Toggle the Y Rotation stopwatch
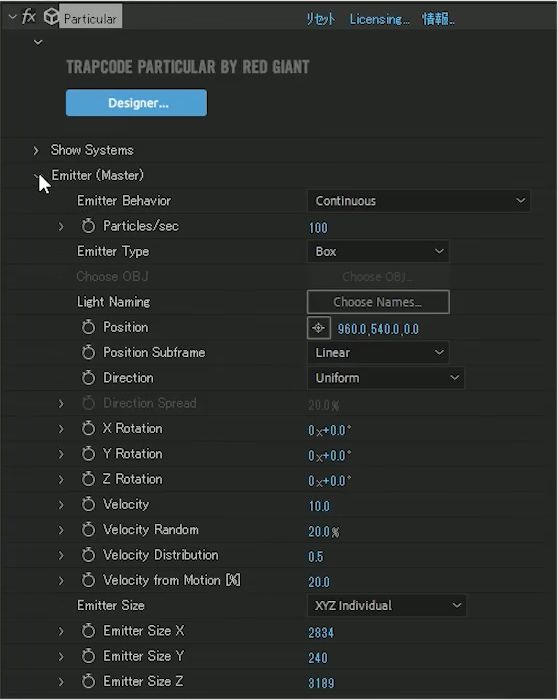 tap(88, 454)
